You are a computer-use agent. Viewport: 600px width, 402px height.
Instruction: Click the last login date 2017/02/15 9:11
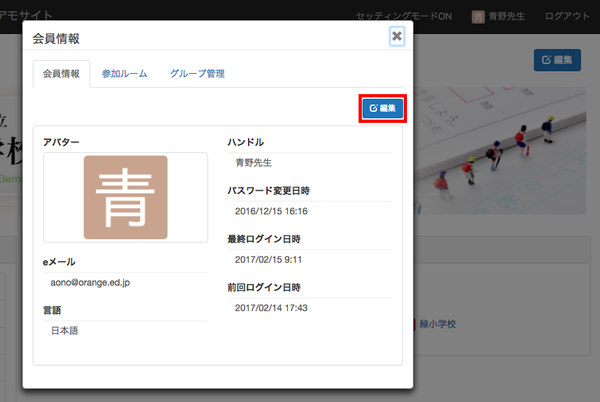pyautogui.click(x=268, y=259)
